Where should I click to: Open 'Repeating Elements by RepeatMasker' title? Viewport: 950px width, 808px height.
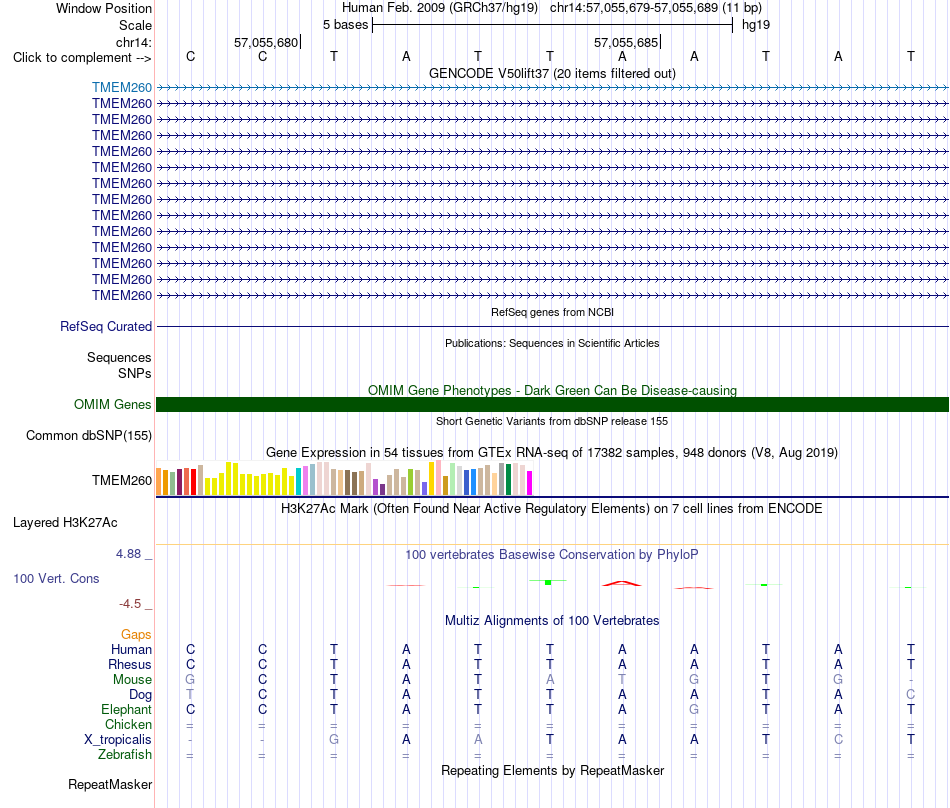552,770
